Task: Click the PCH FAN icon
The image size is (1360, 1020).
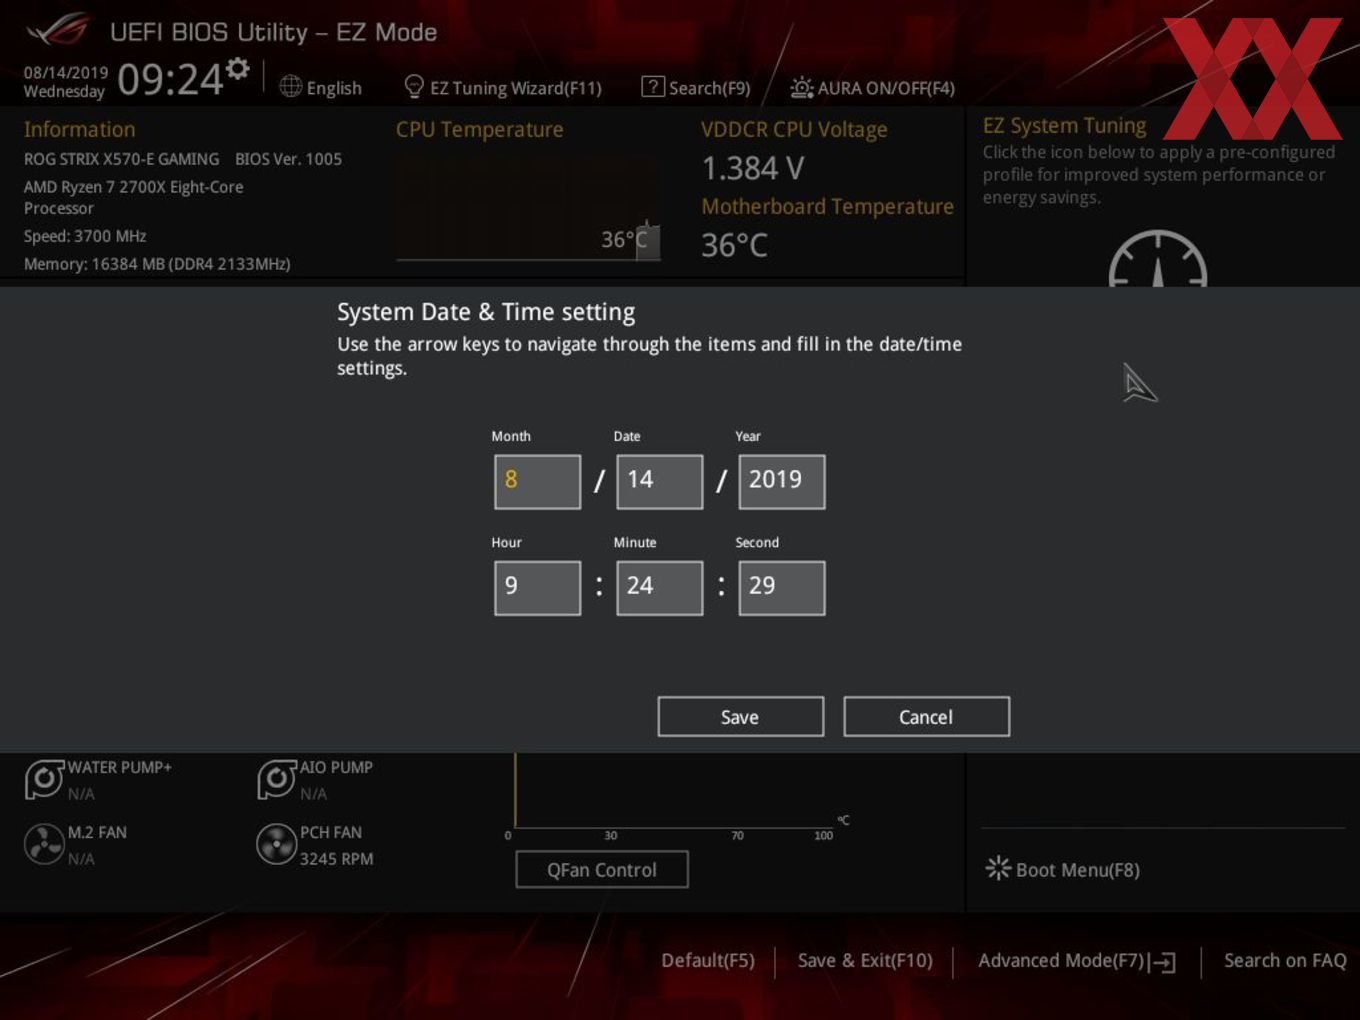Action: [x=276, y=844]
